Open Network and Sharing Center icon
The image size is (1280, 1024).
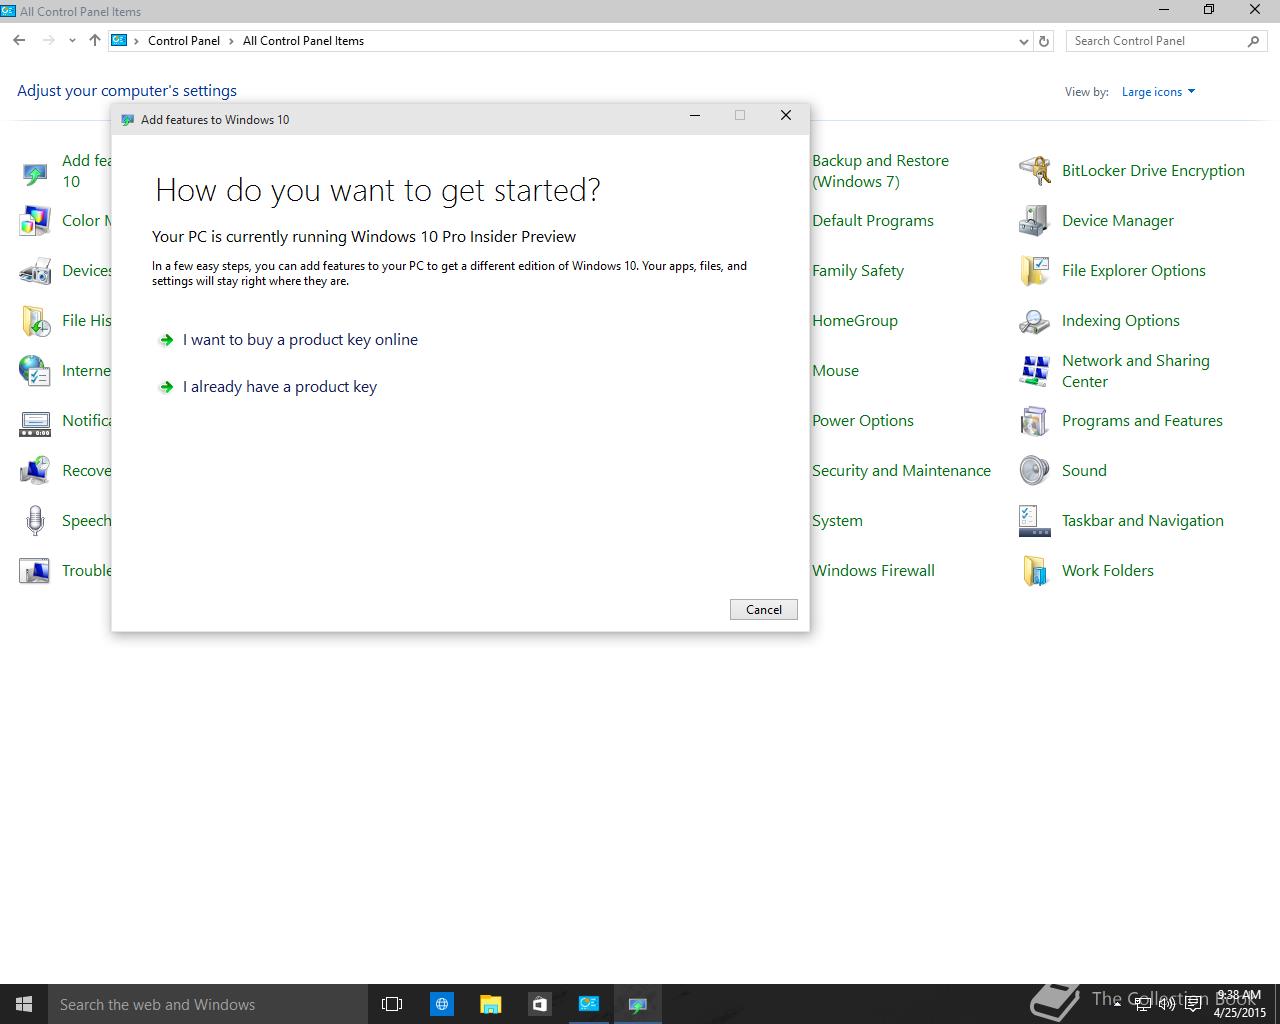1034,371
